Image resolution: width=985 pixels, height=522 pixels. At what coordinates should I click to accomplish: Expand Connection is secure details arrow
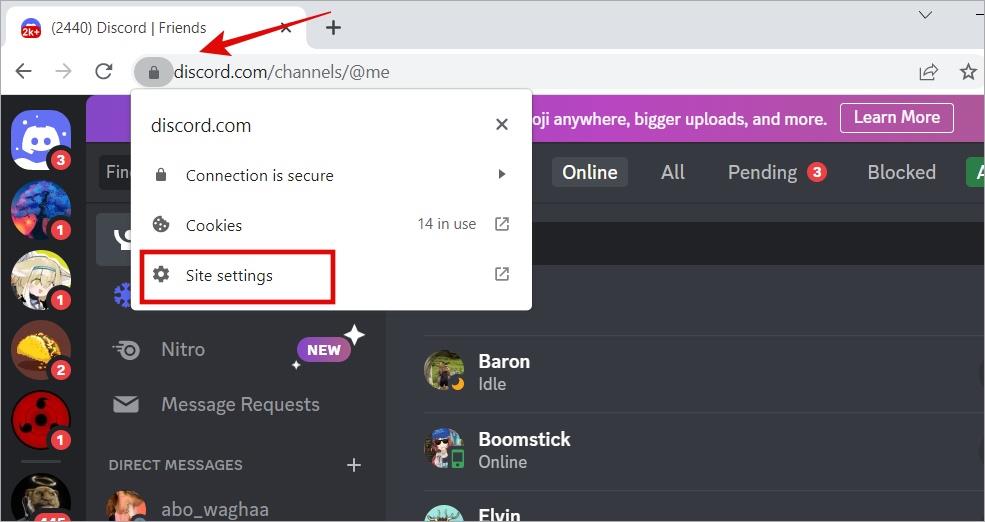click(501, 174)
